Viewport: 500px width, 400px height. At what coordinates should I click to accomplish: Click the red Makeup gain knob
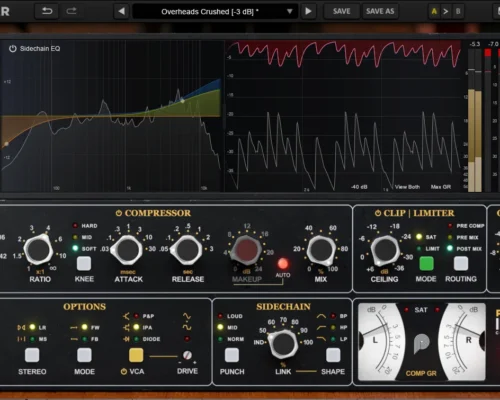247,250
